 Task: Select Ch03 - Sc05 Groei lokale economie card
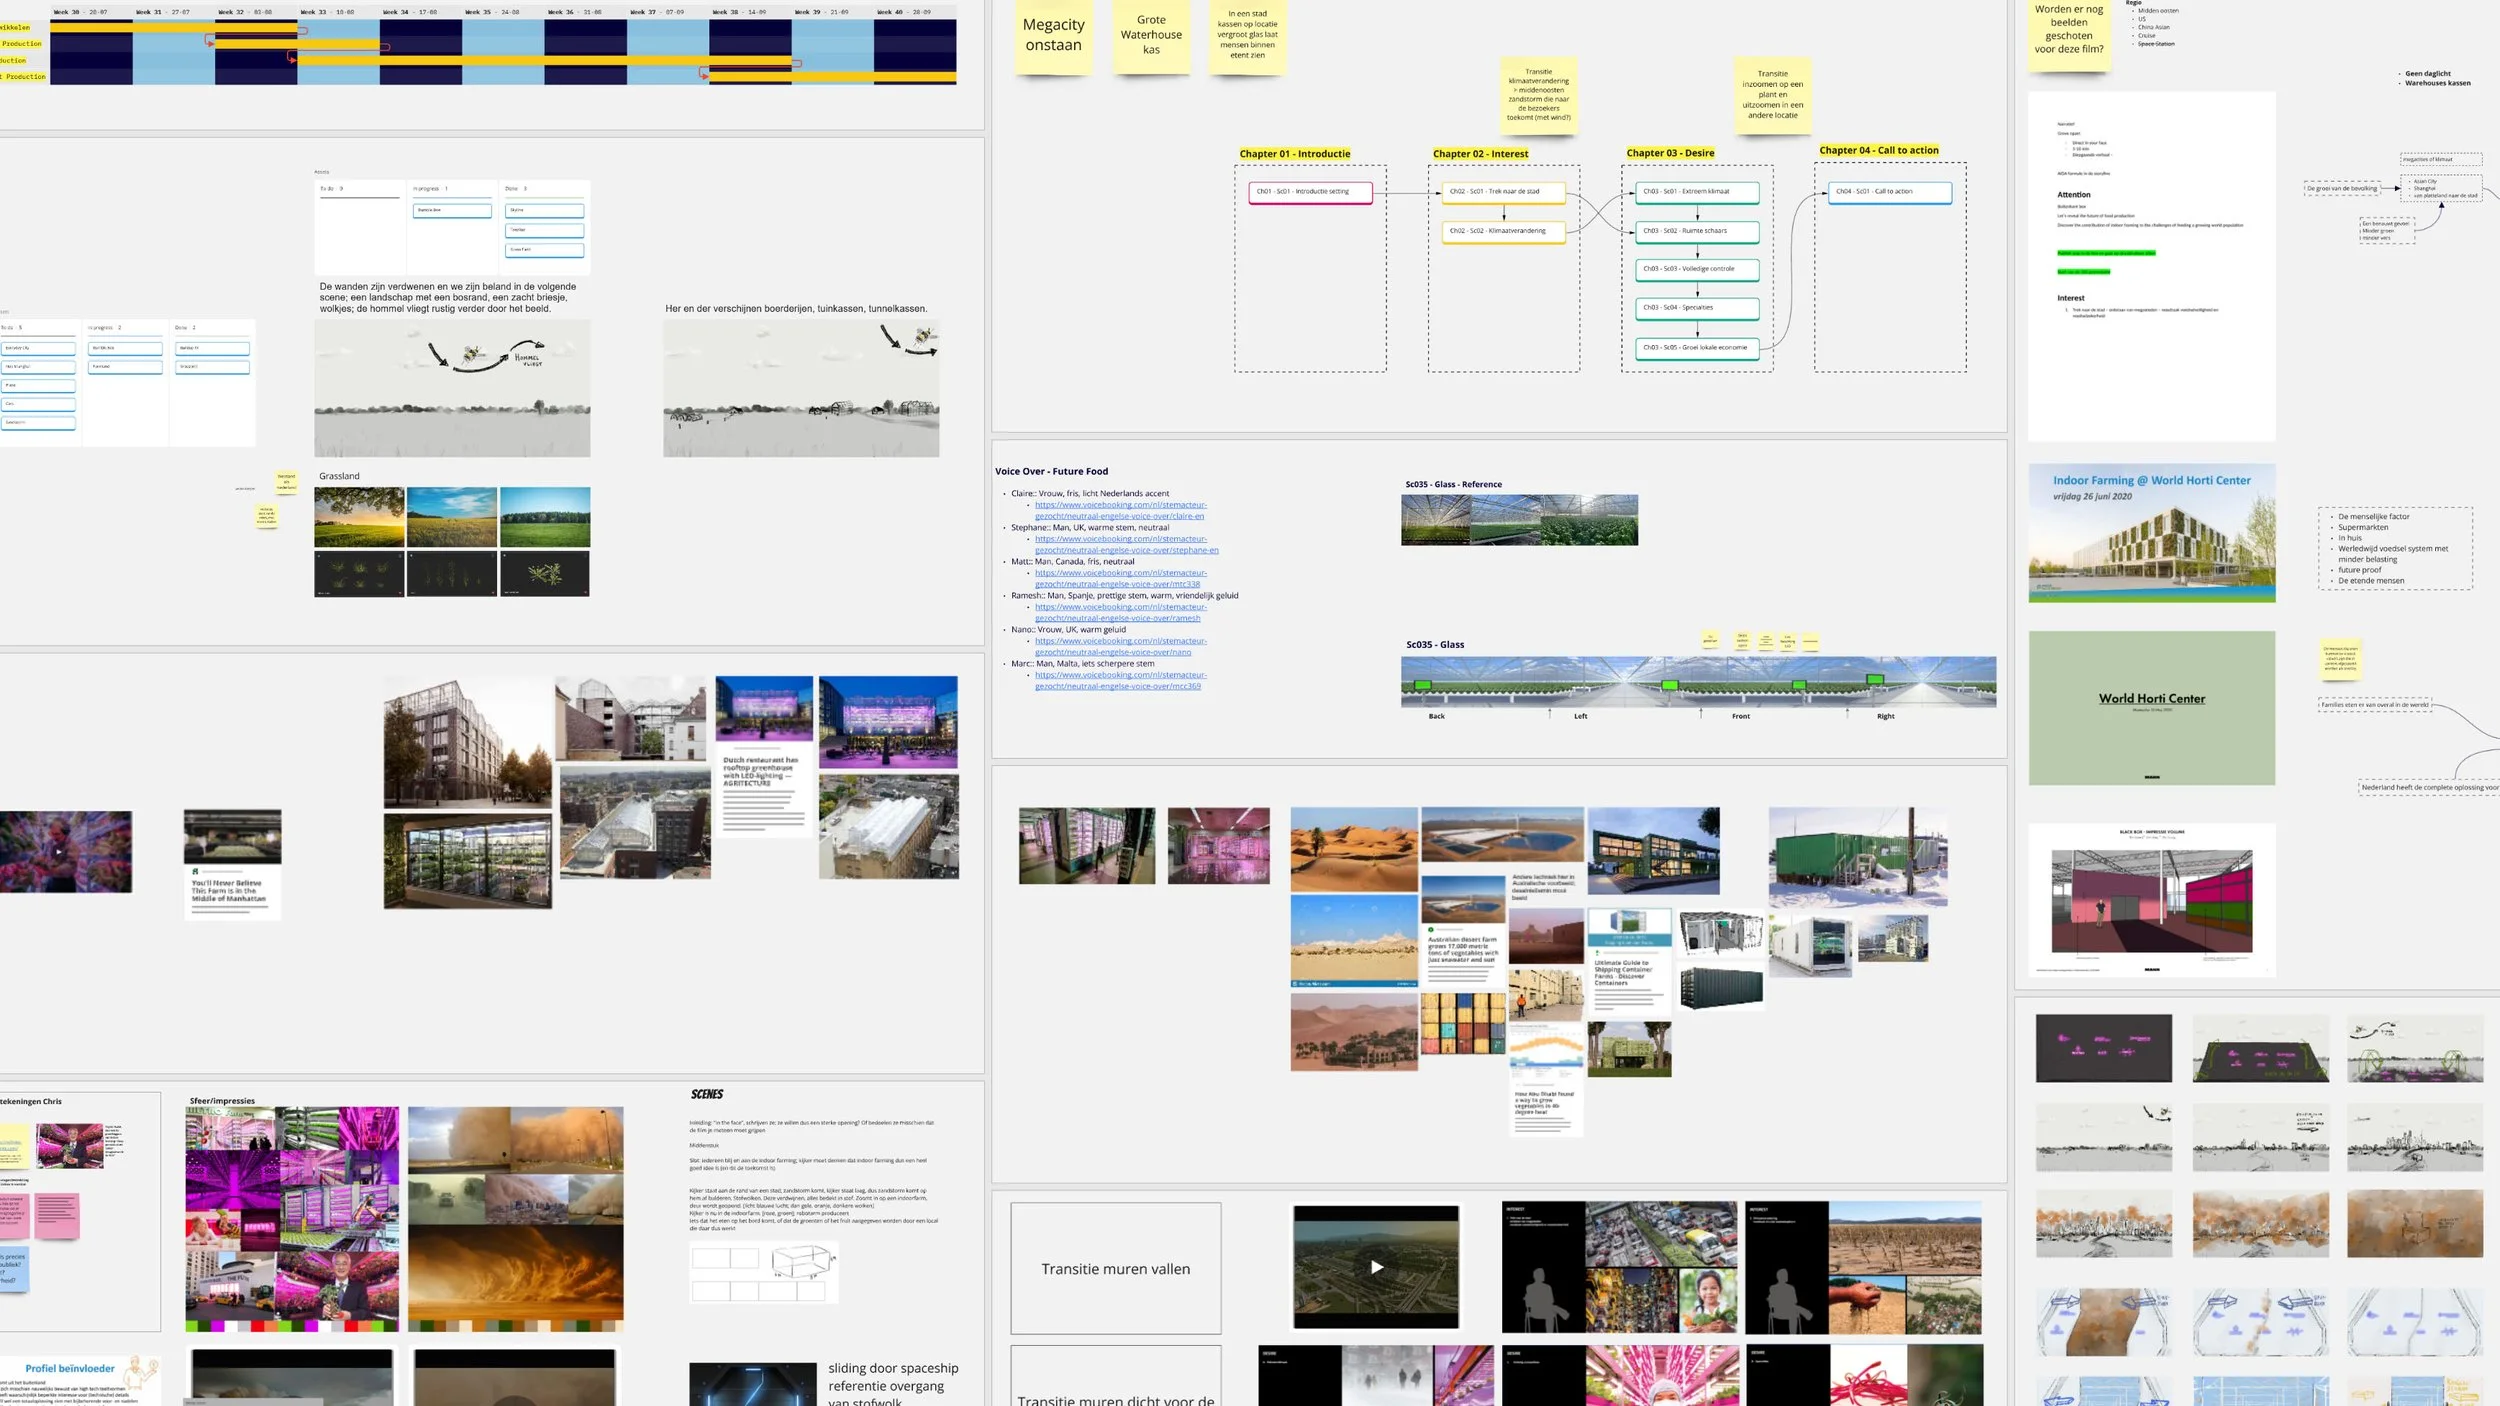tap(1696, 348)
